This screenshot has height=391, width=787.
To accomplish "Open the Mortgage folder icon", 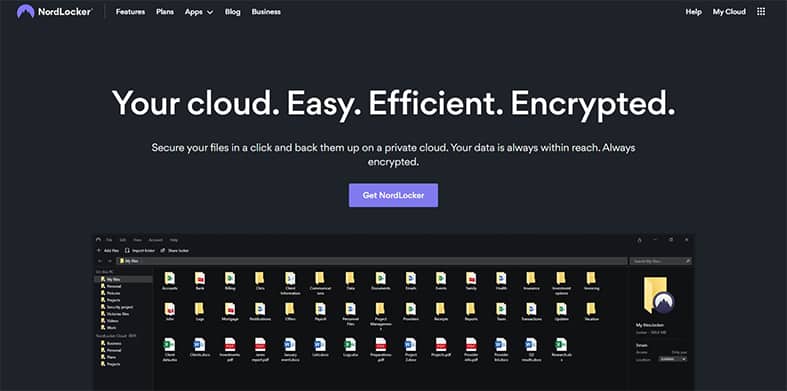I will click(230, 309).
